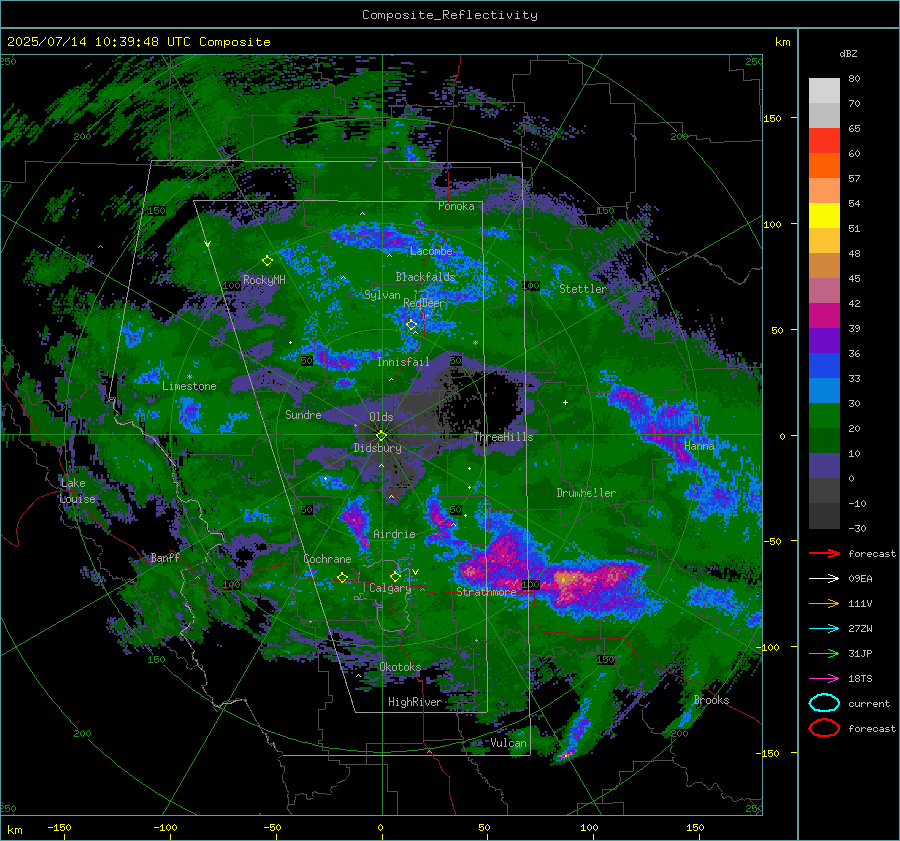Select the red legend swatch below 65

tap(824, 140)
